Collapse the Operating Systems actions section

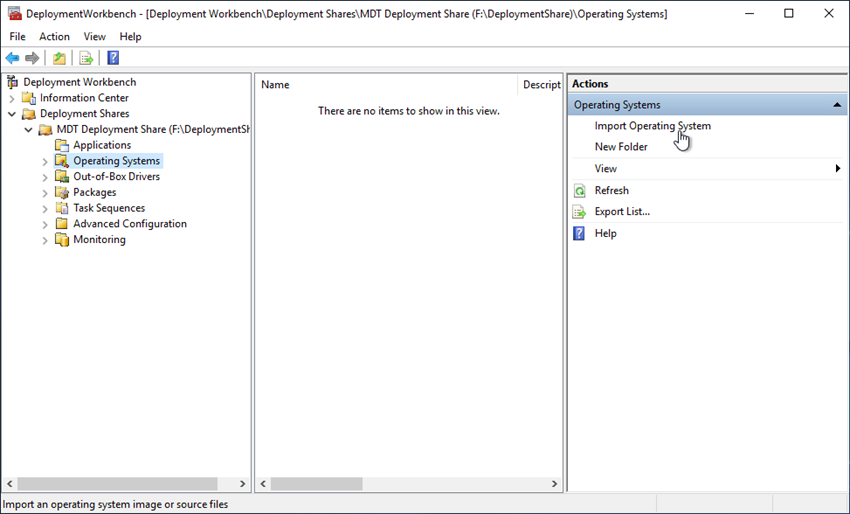[x=837, y=105]
